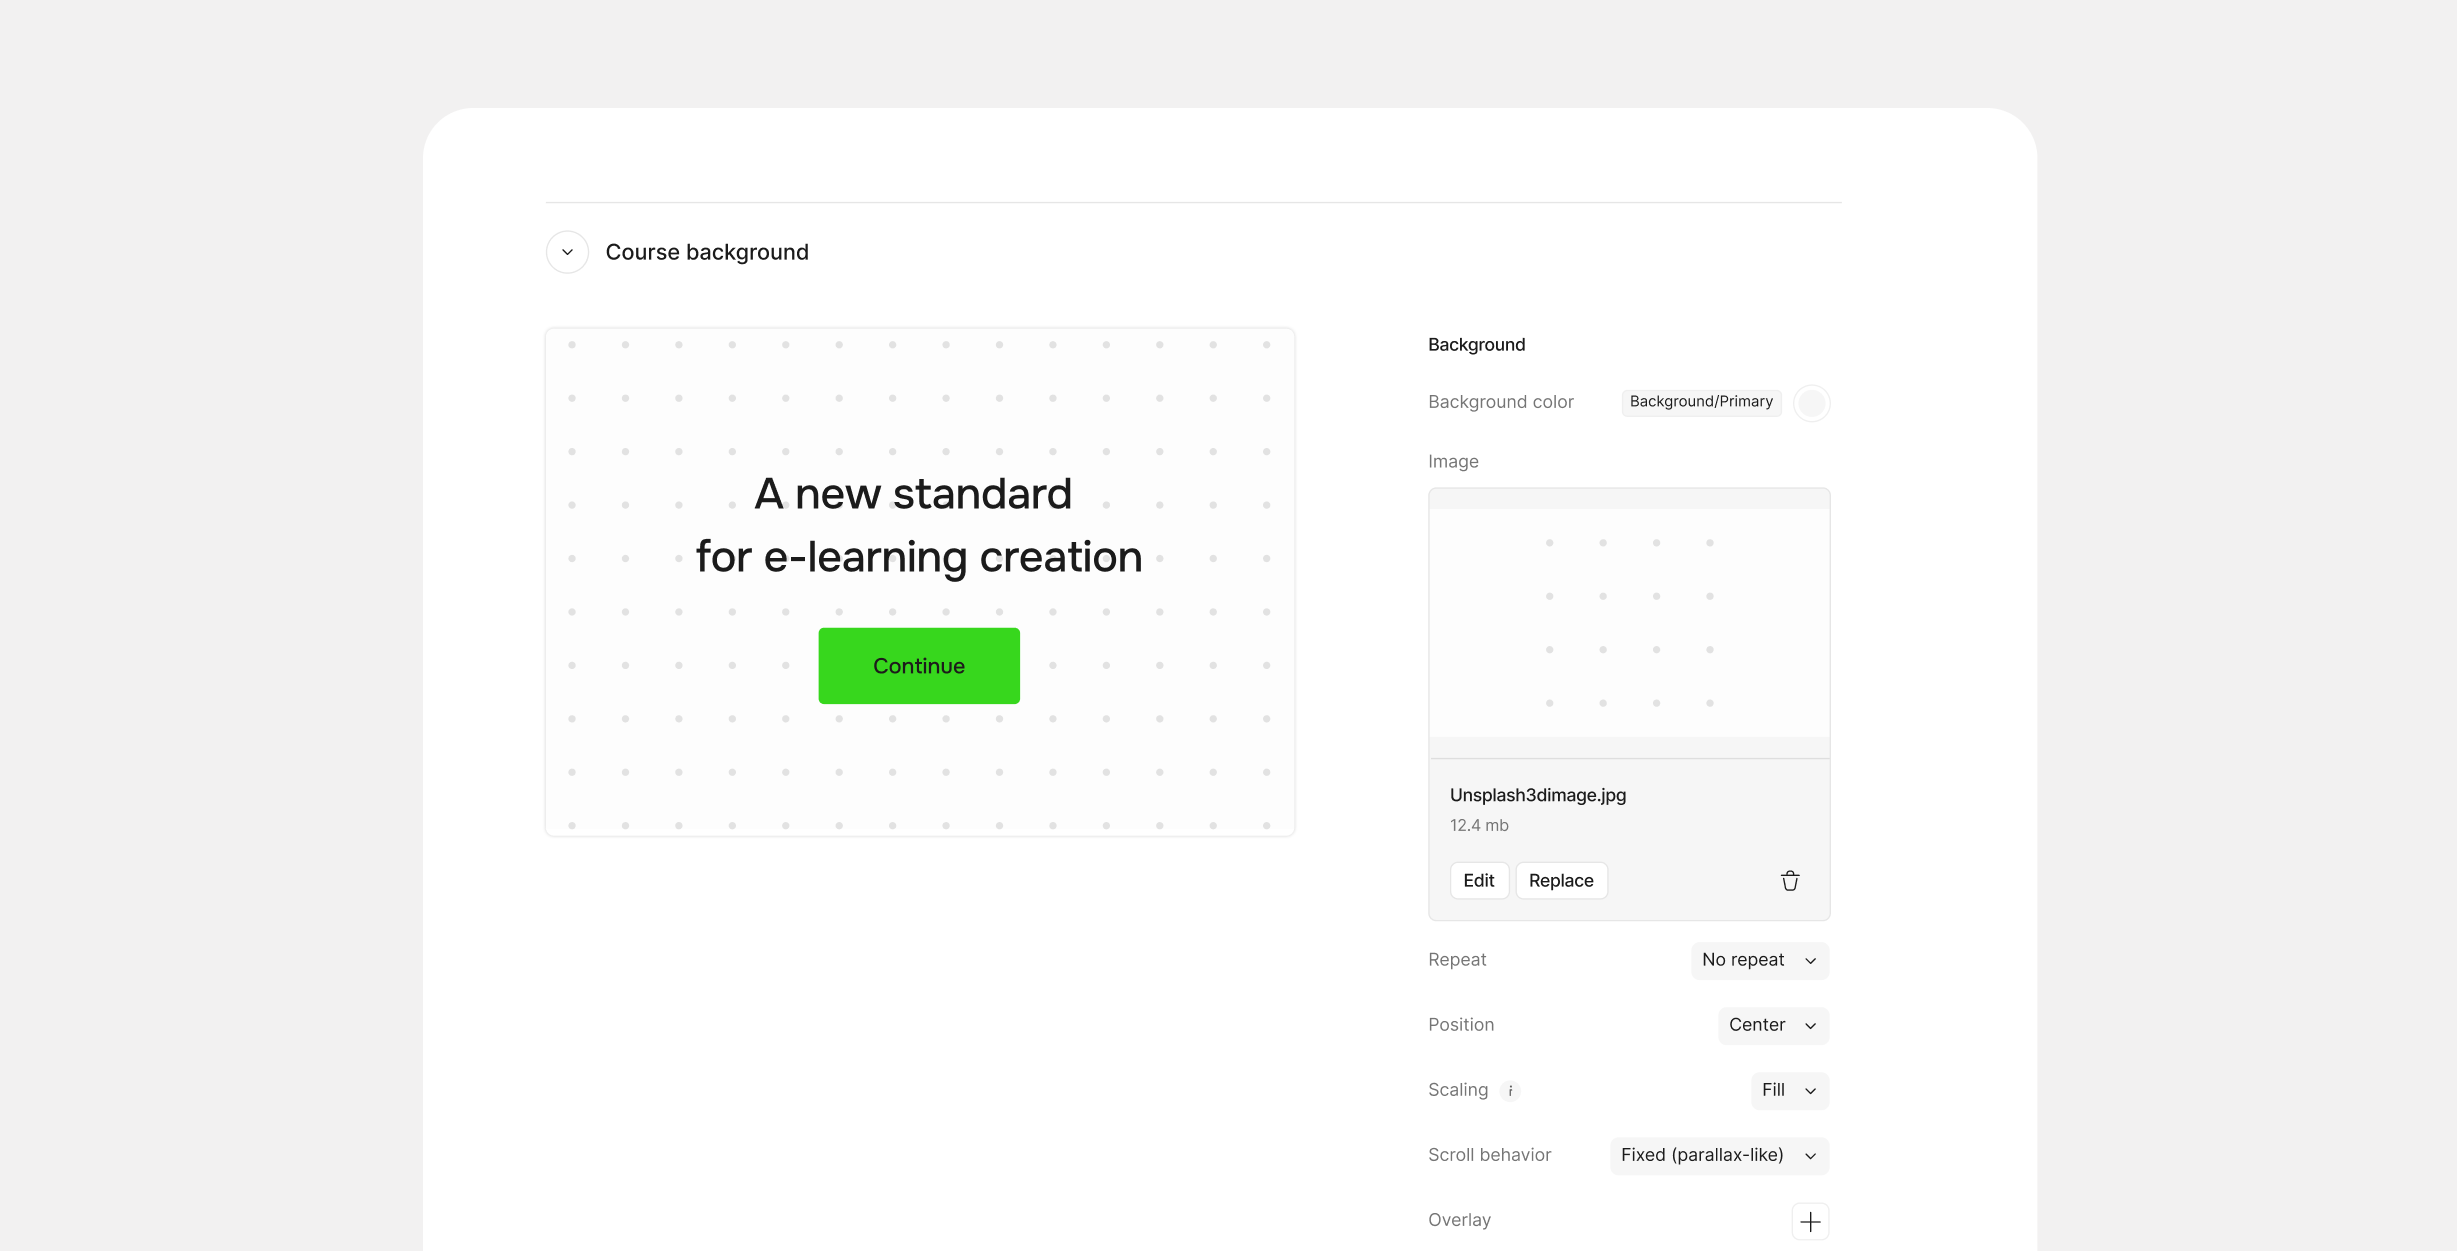Click the dotted image thumbnail preview
This screenshot has width=2457, height=1251.
click(1628, 623)
